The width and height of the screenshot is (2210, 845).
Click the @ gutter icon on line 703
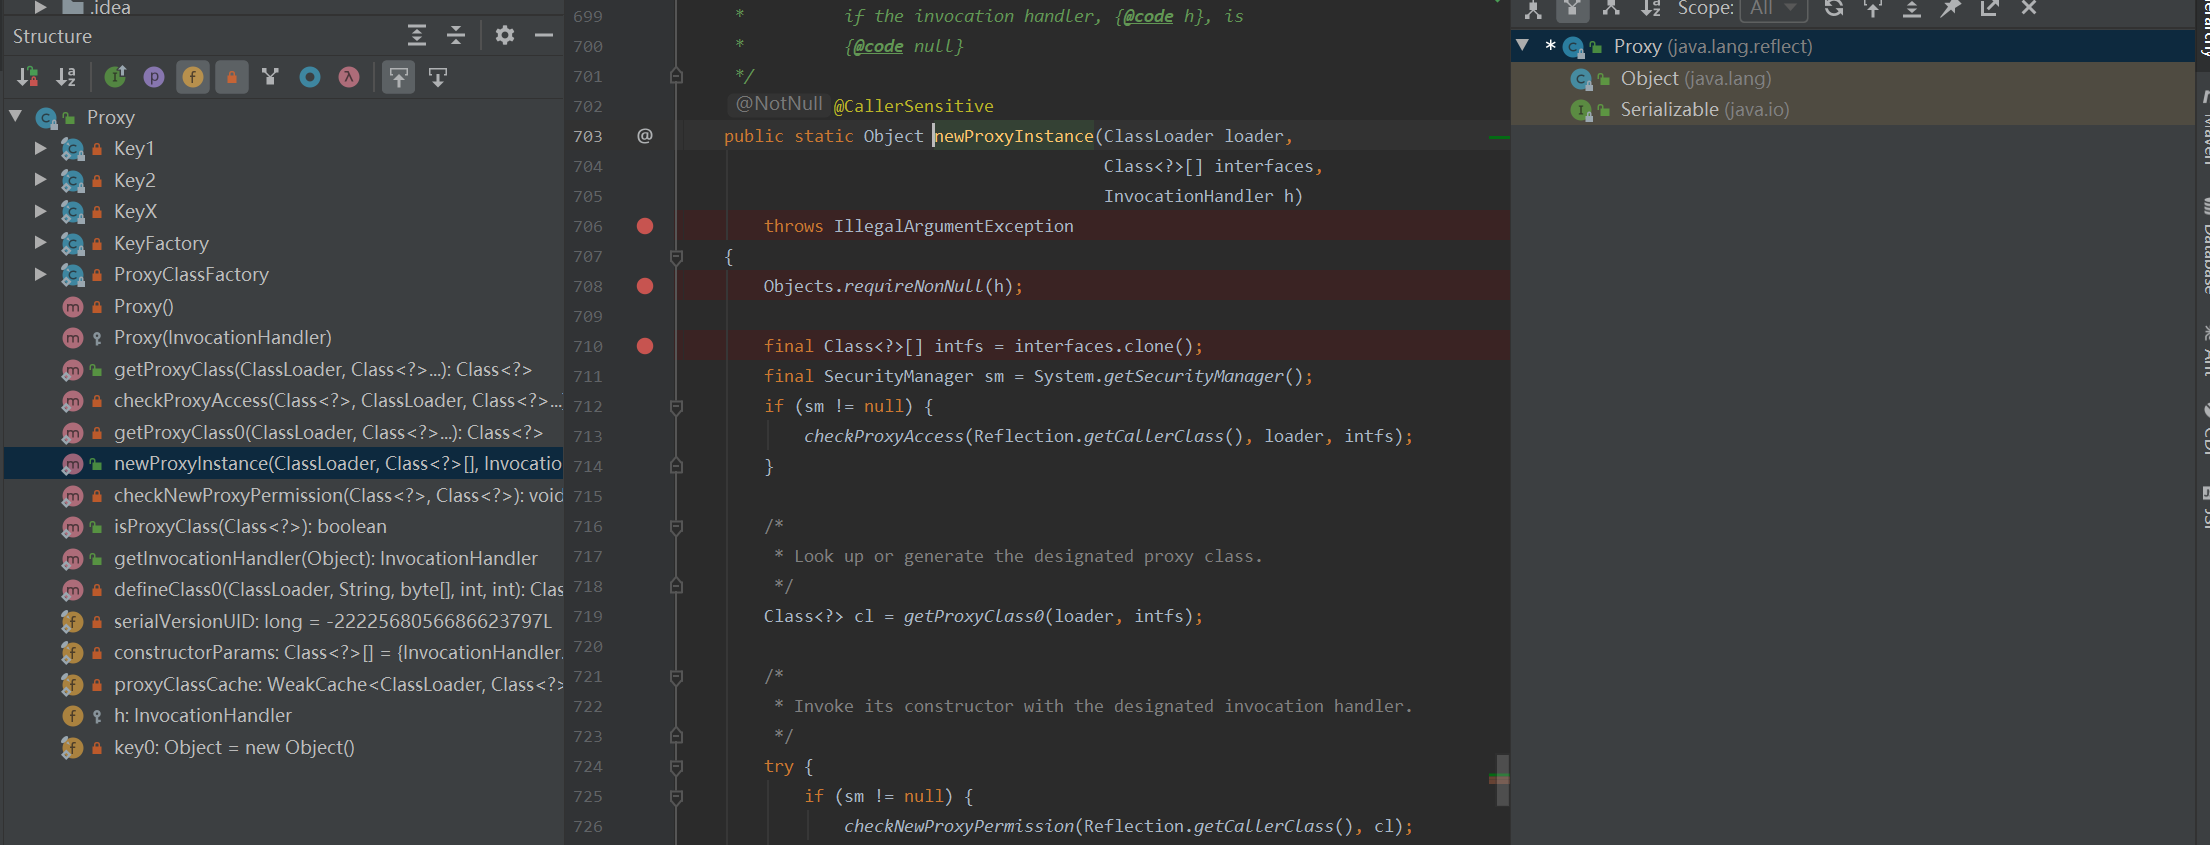click(645, 136)
